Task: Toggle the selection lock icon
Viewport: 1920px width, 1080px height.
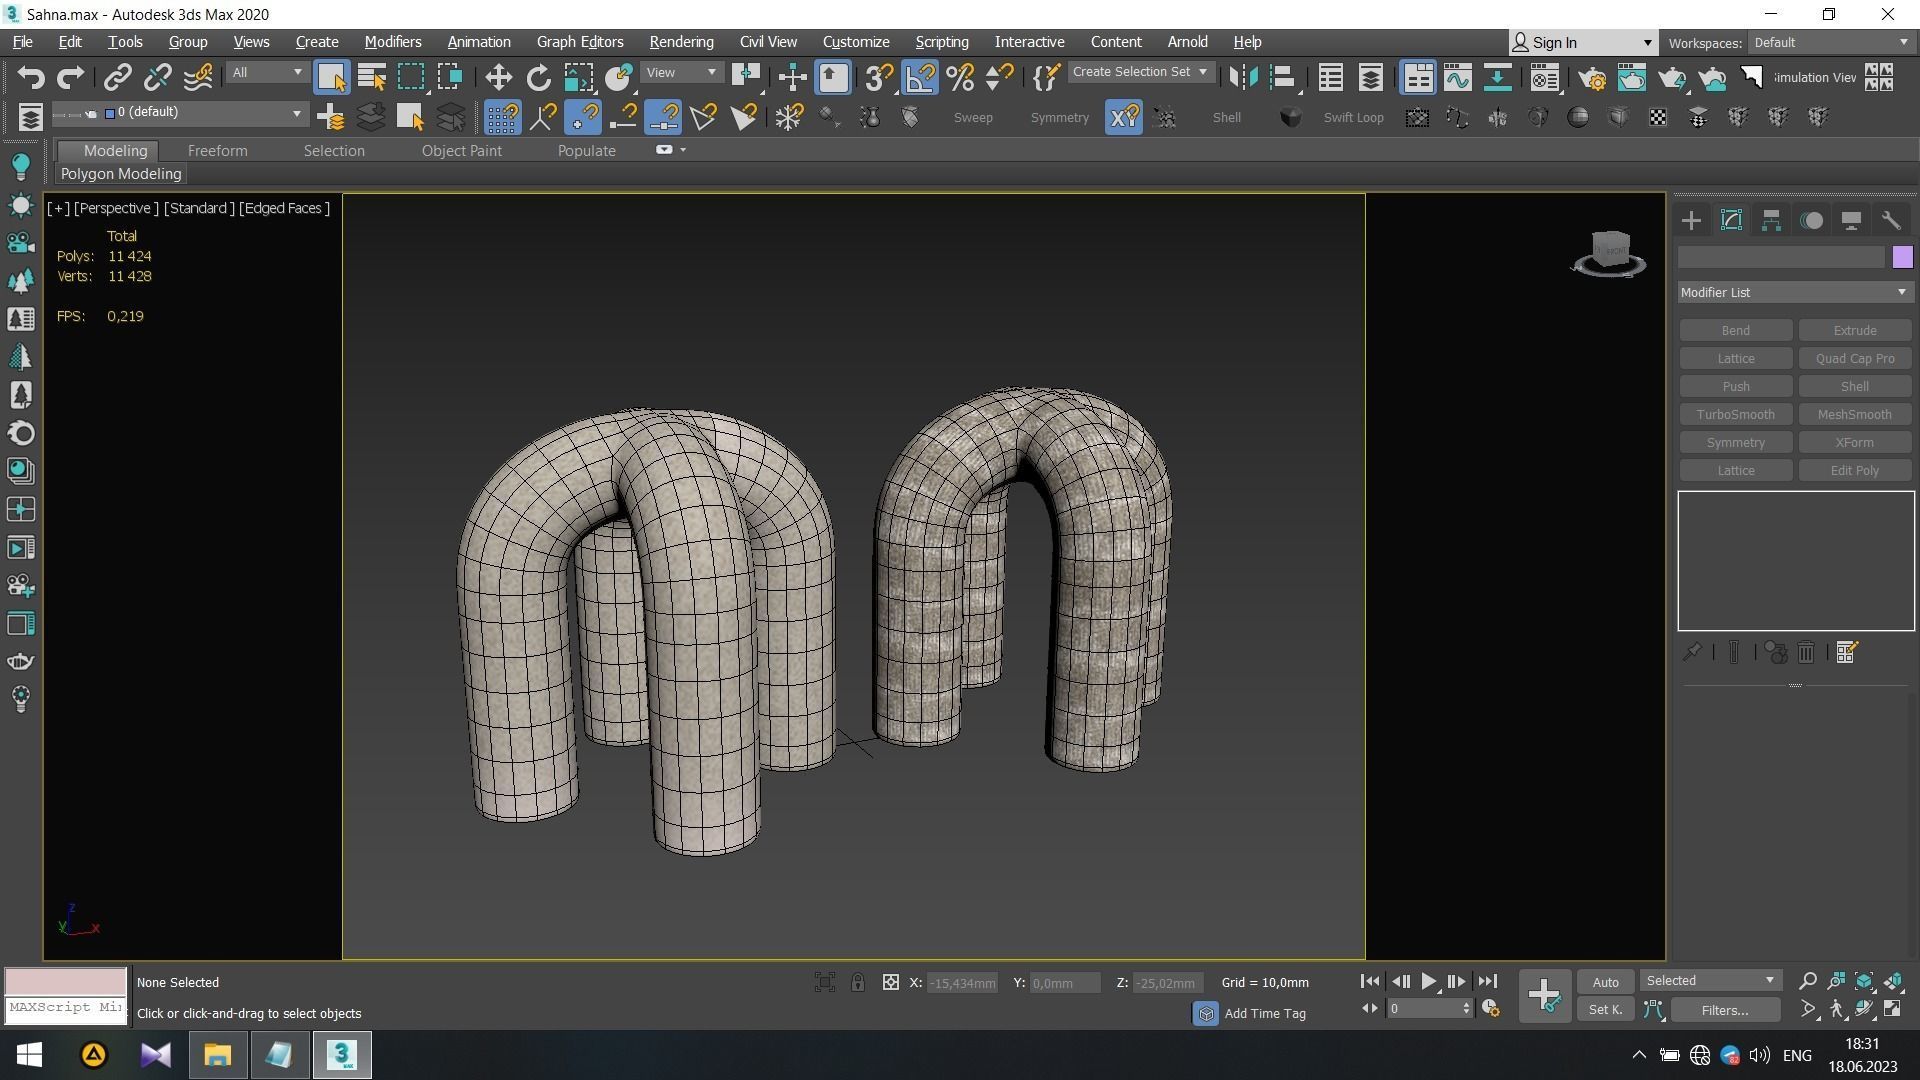Action: click(x=857, y=982)
